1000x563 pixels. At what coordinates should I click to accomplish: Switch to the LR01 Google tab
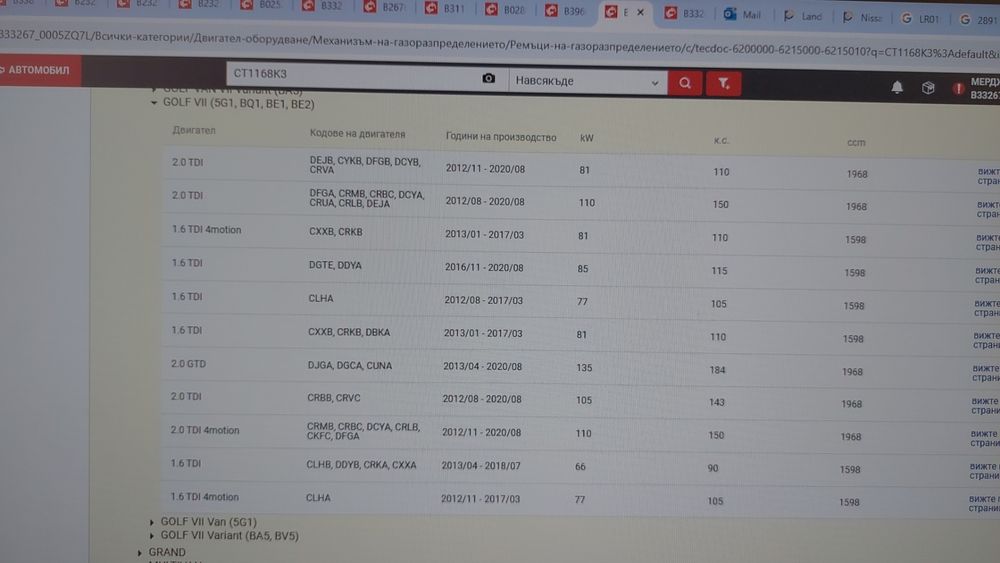tap(921, 19)
